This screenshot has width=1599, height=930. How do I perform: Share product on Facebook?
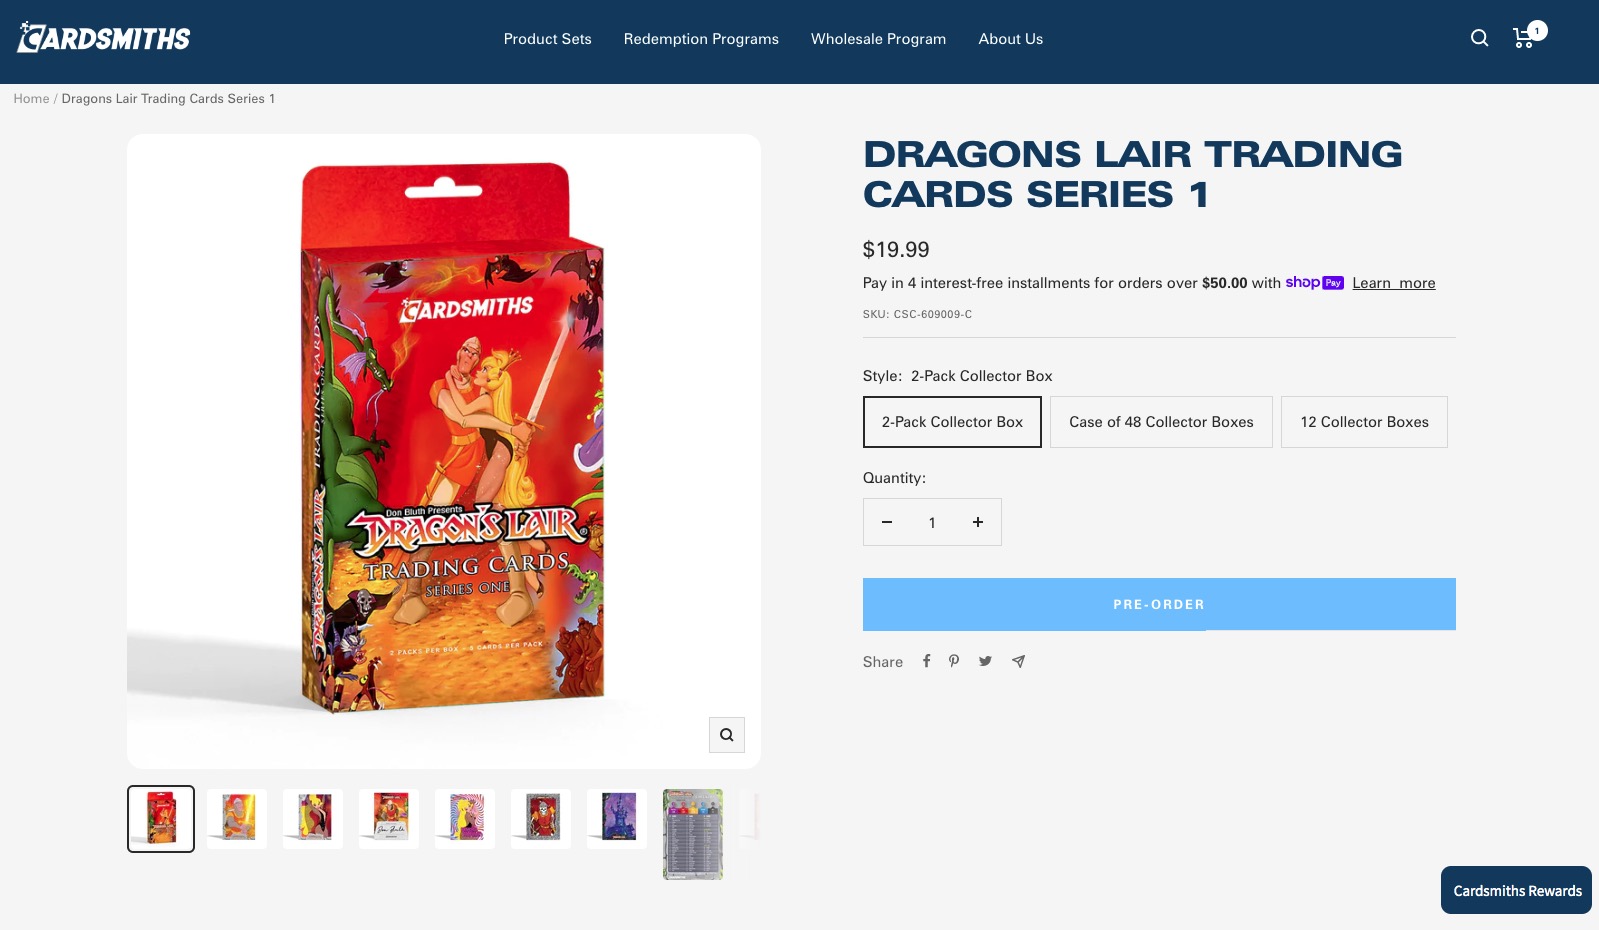point(926,661)
